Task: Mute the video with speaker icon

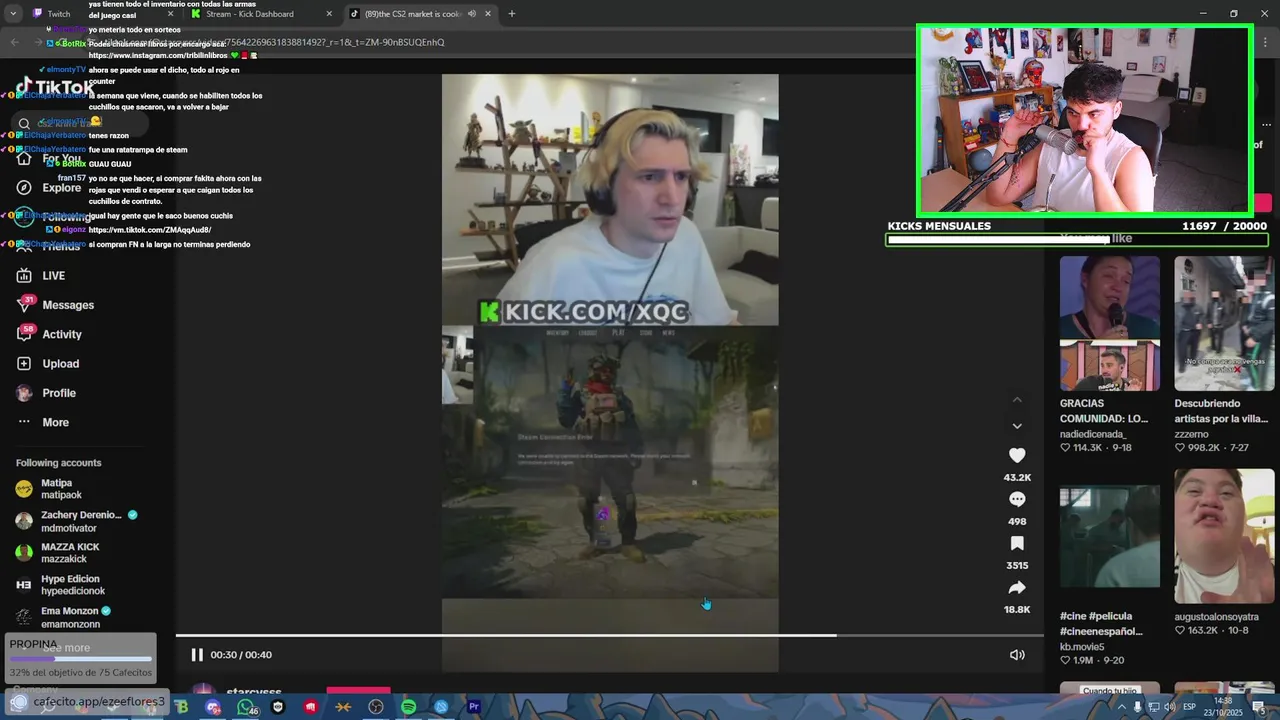Action: [1017, 655]
